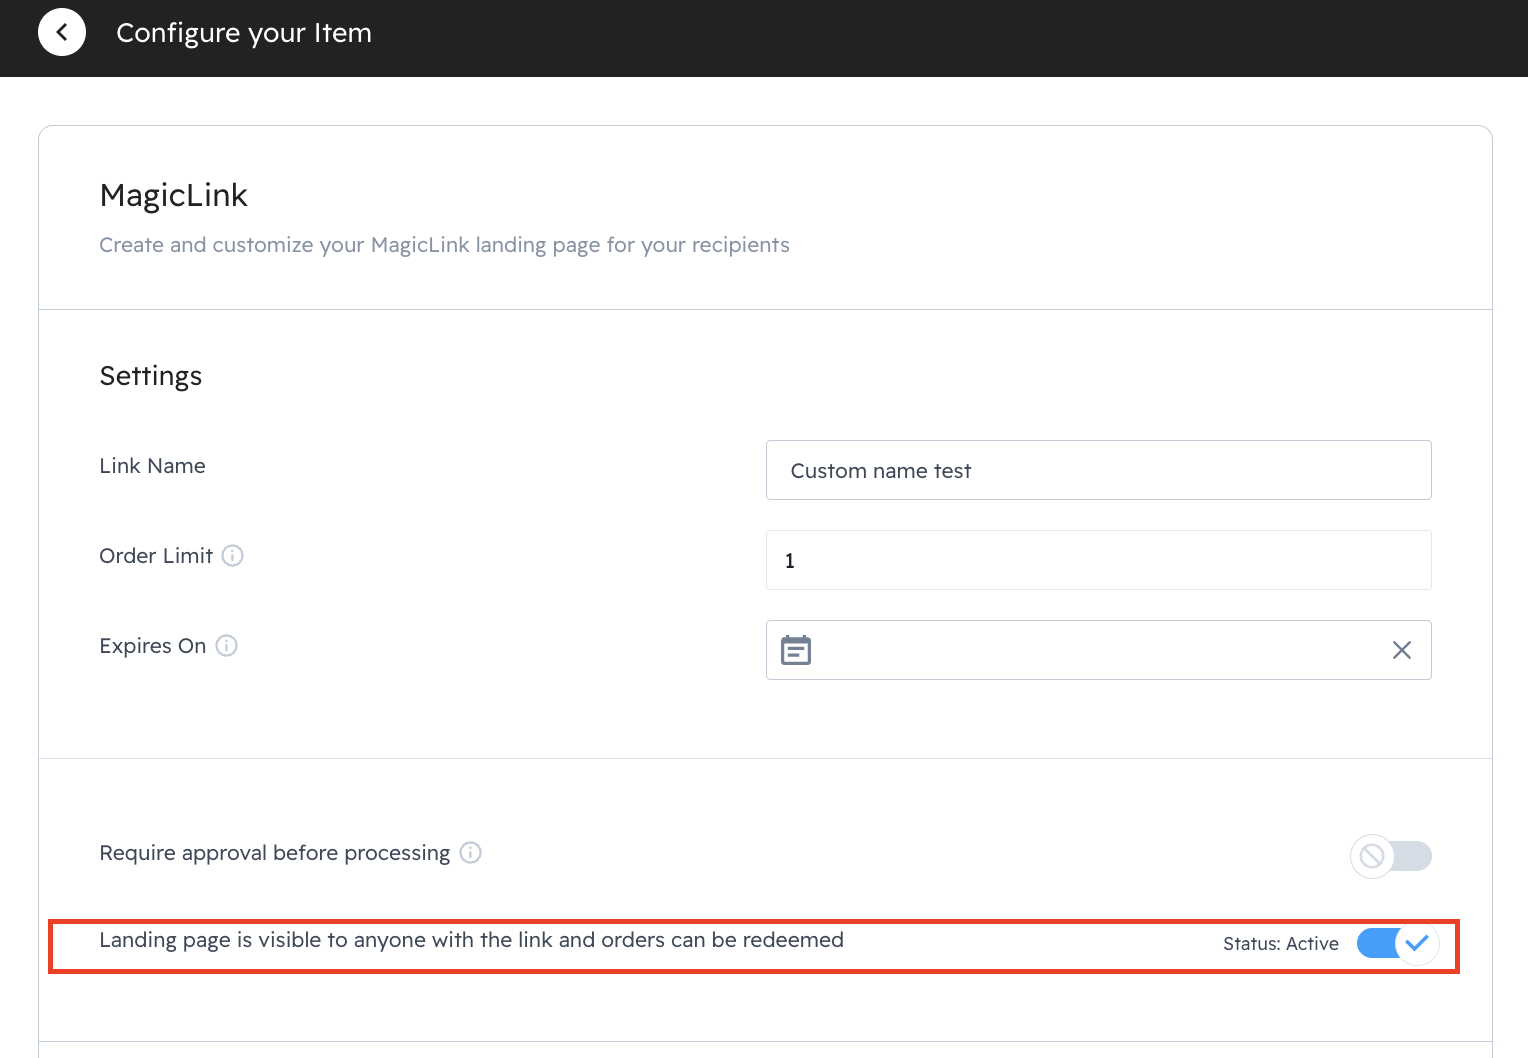The height and width of the screenshot is (1058, 1528).
Task: Click the Status: Active label
Action: pos(1281,943)
